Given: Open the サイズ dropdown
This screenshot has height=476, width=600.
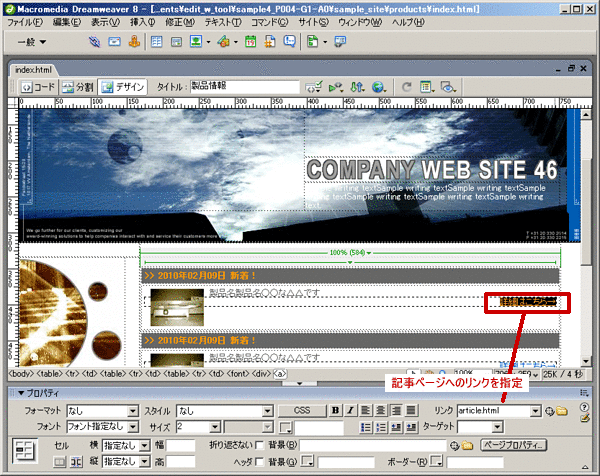Looking at the screenshot, I should coord(215,427).
